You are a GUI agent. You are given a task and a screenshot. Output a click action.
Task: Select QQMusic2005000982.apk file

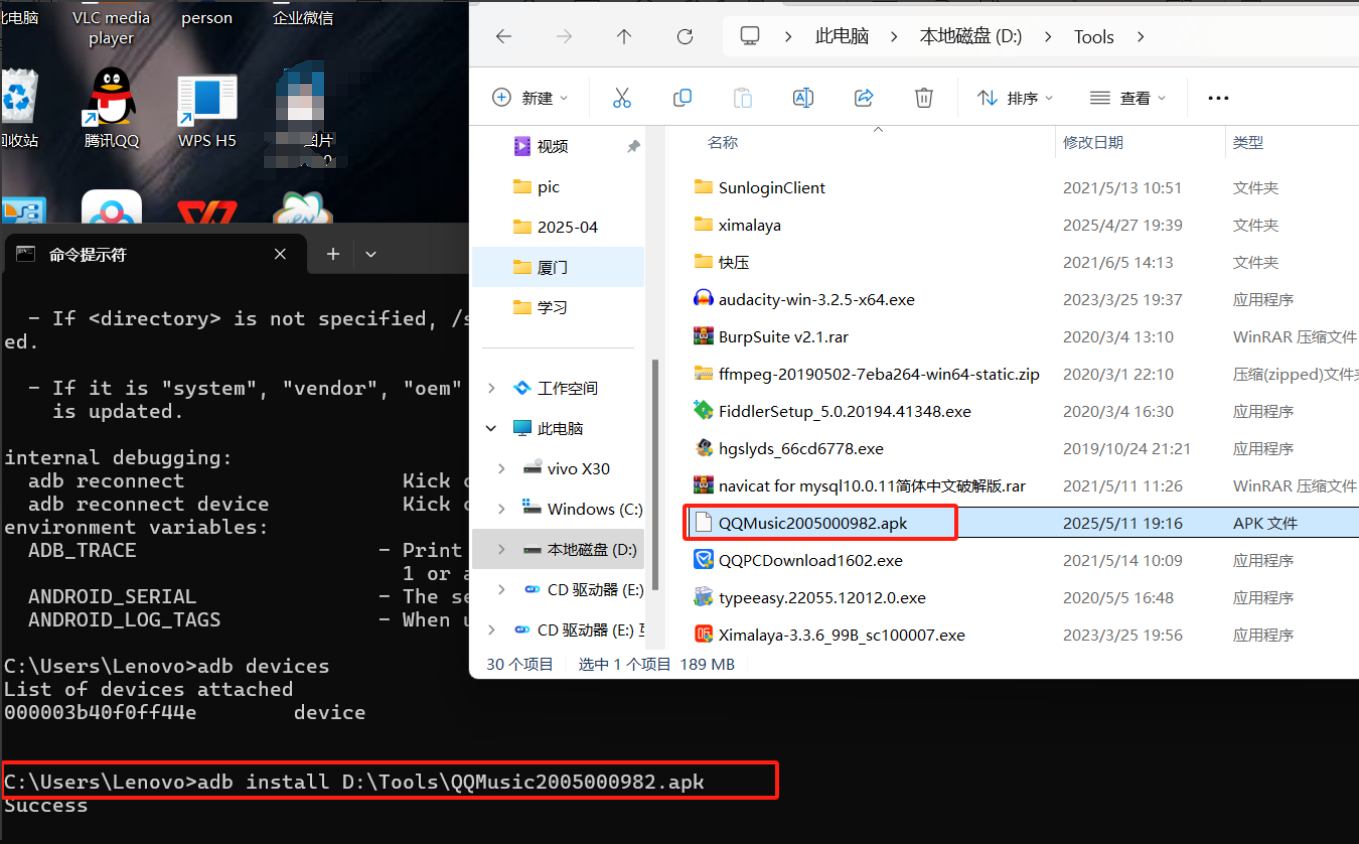coord(812,523)
